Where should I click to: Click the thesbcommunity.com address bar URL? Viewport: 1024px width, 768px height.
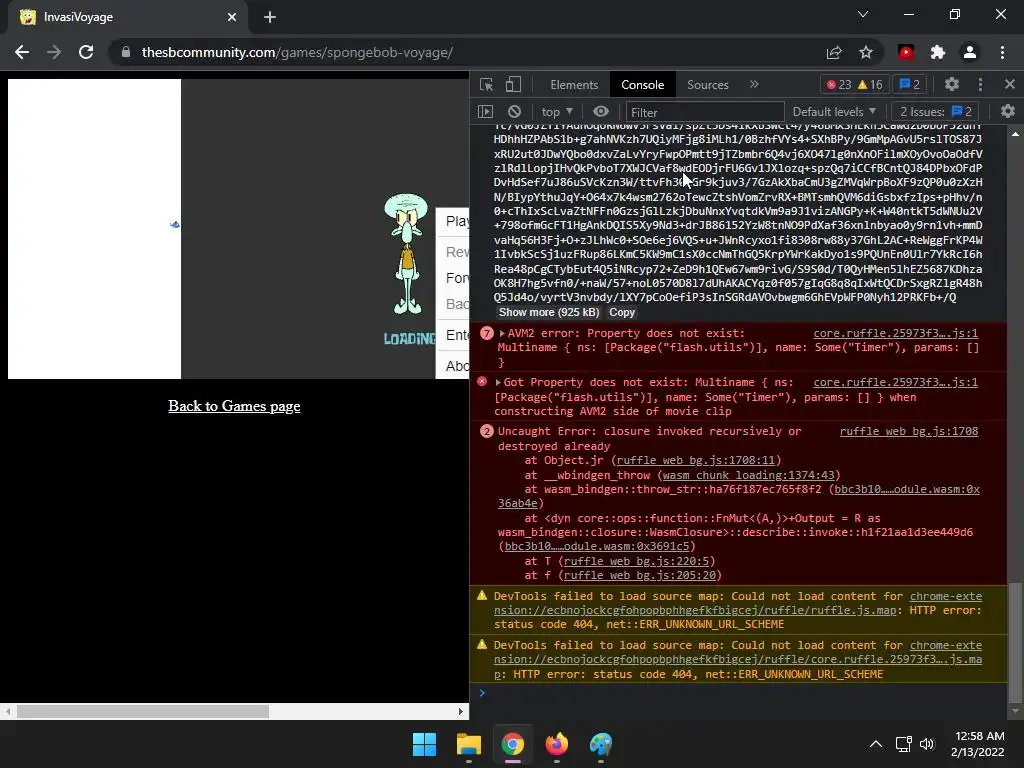[297, 52]
